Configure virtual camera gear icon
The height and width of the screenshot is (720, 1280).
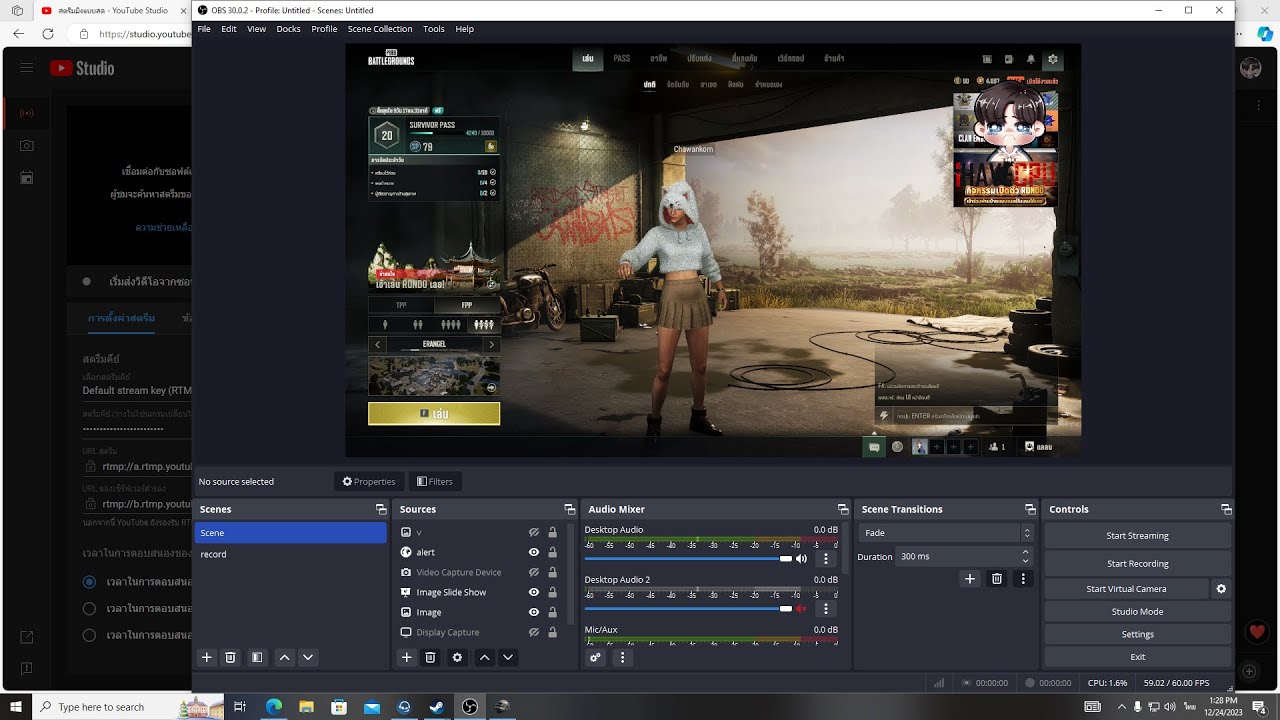pyautogui.click(x=1221, y=589)
